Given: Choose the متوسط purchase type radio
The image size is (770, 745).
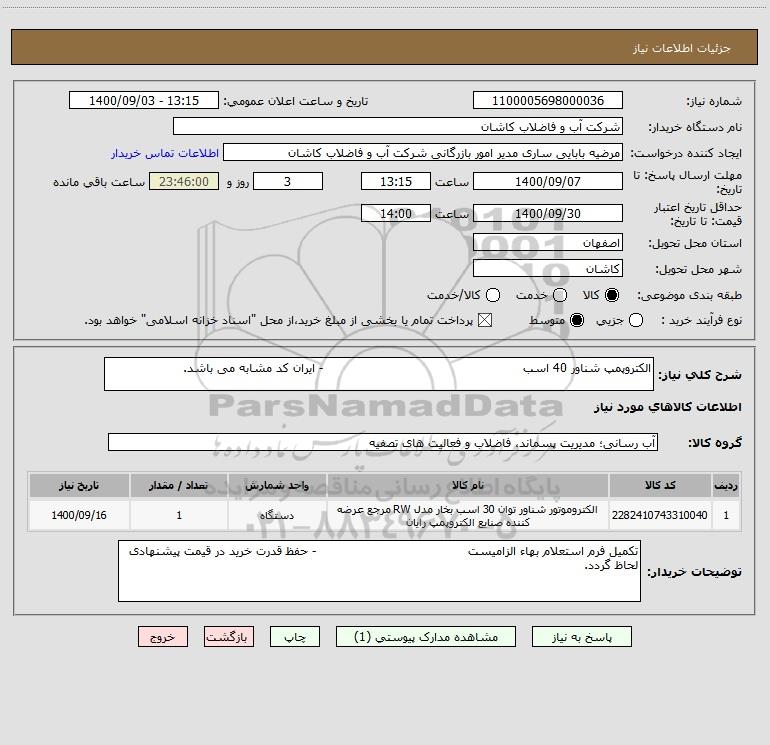Looking at the screenshot, I should 577,320.
